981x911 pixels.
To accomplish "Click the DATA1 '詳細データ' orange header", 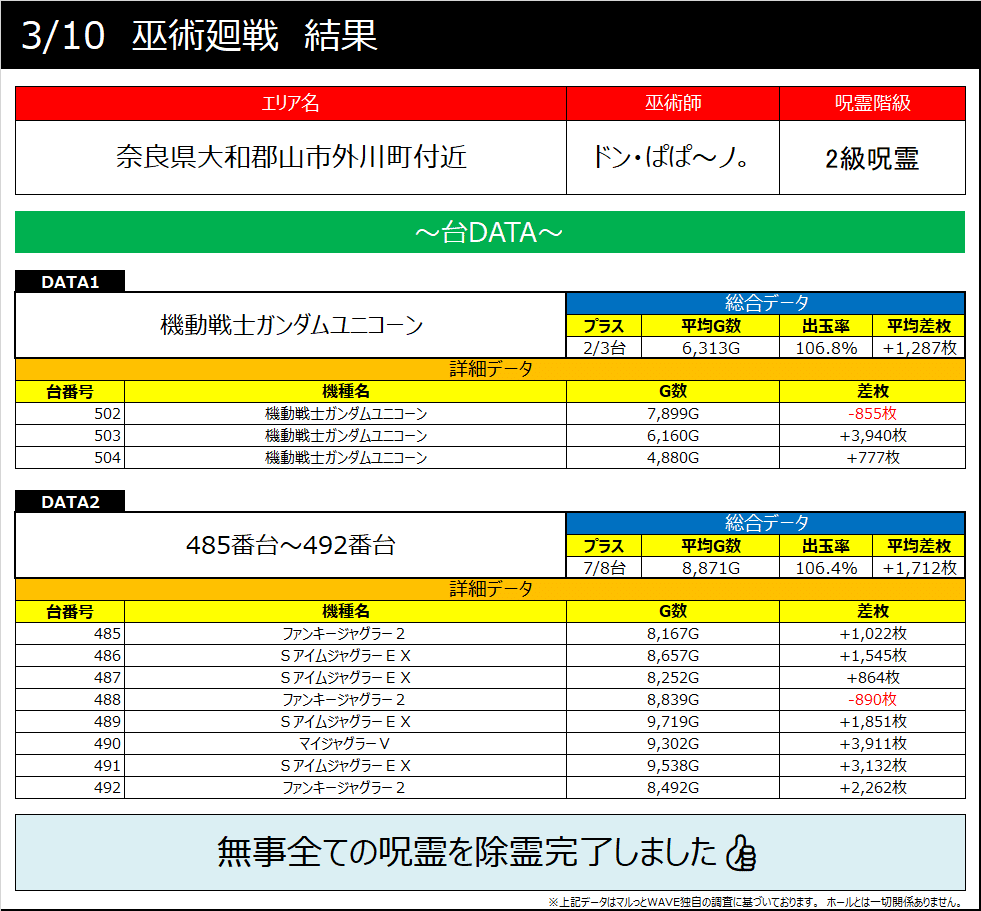I will pyautogui.click(x=490, y=369).
